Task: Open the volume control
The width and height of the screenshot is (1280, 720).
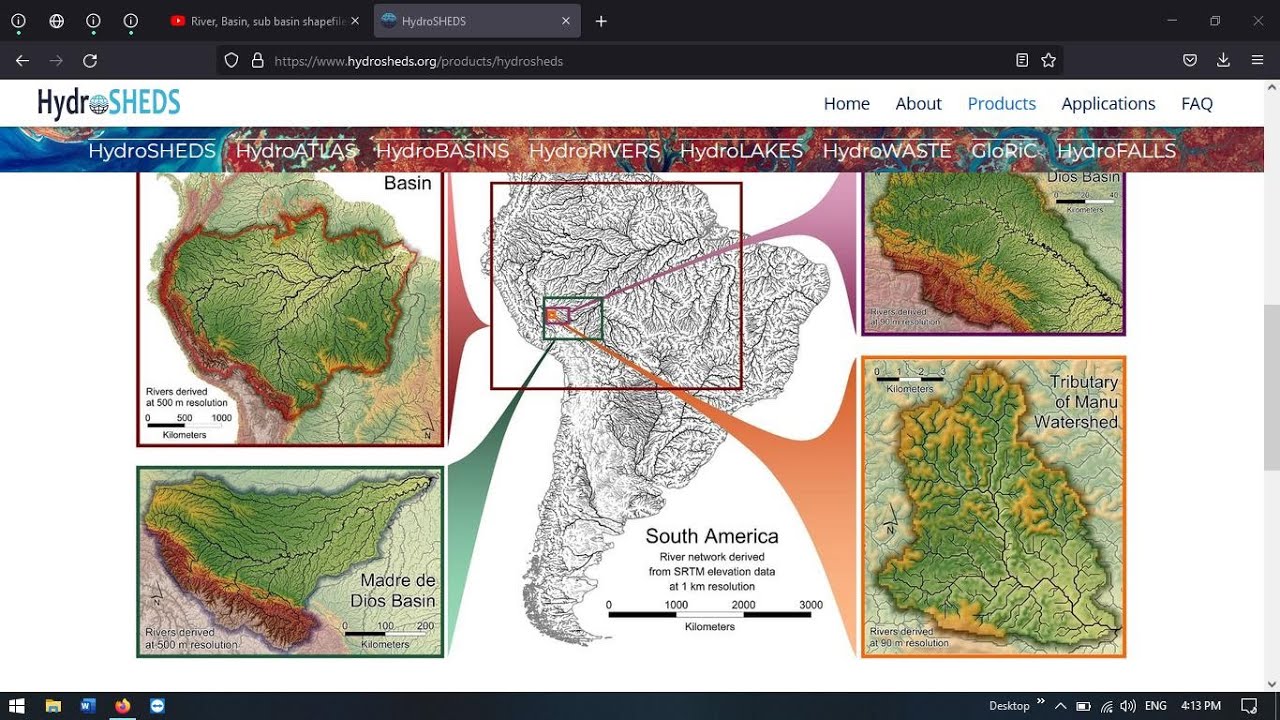Action: 1128,706
